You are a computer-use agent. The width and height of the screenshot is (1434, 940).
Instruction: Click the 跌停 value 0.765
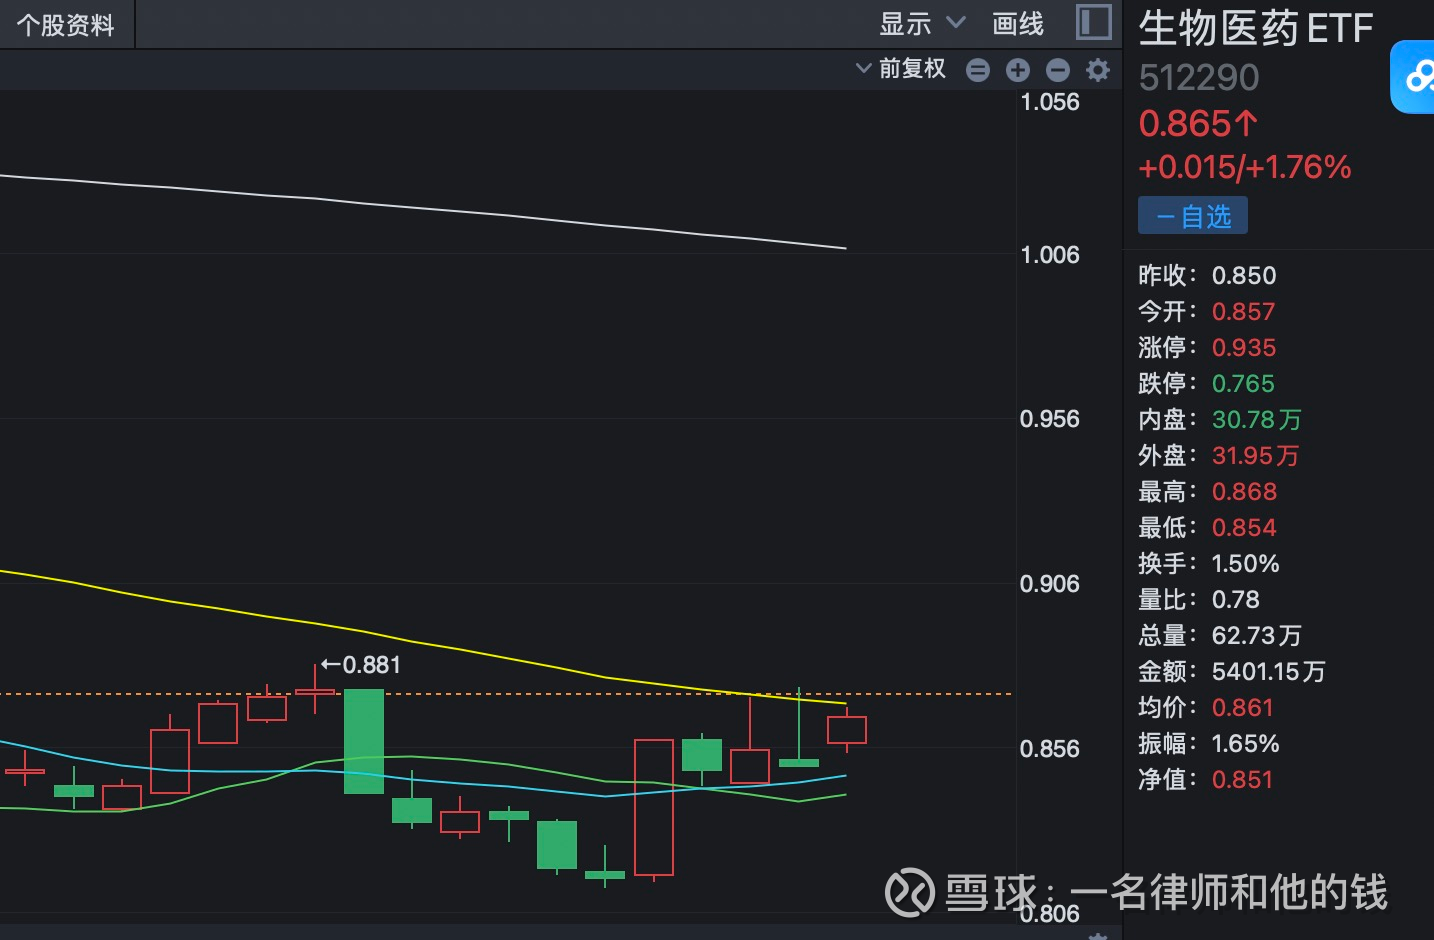[1243, 383]
